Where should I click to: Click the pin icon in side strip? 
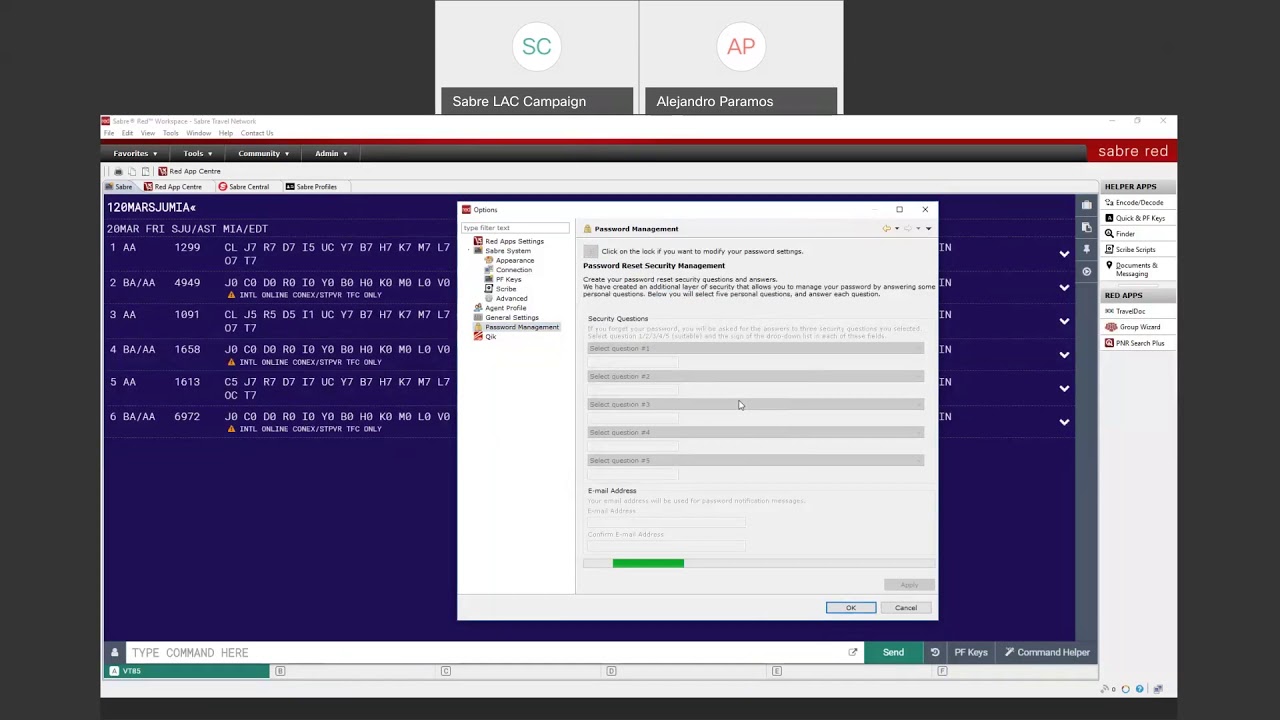pos(1087,249)
